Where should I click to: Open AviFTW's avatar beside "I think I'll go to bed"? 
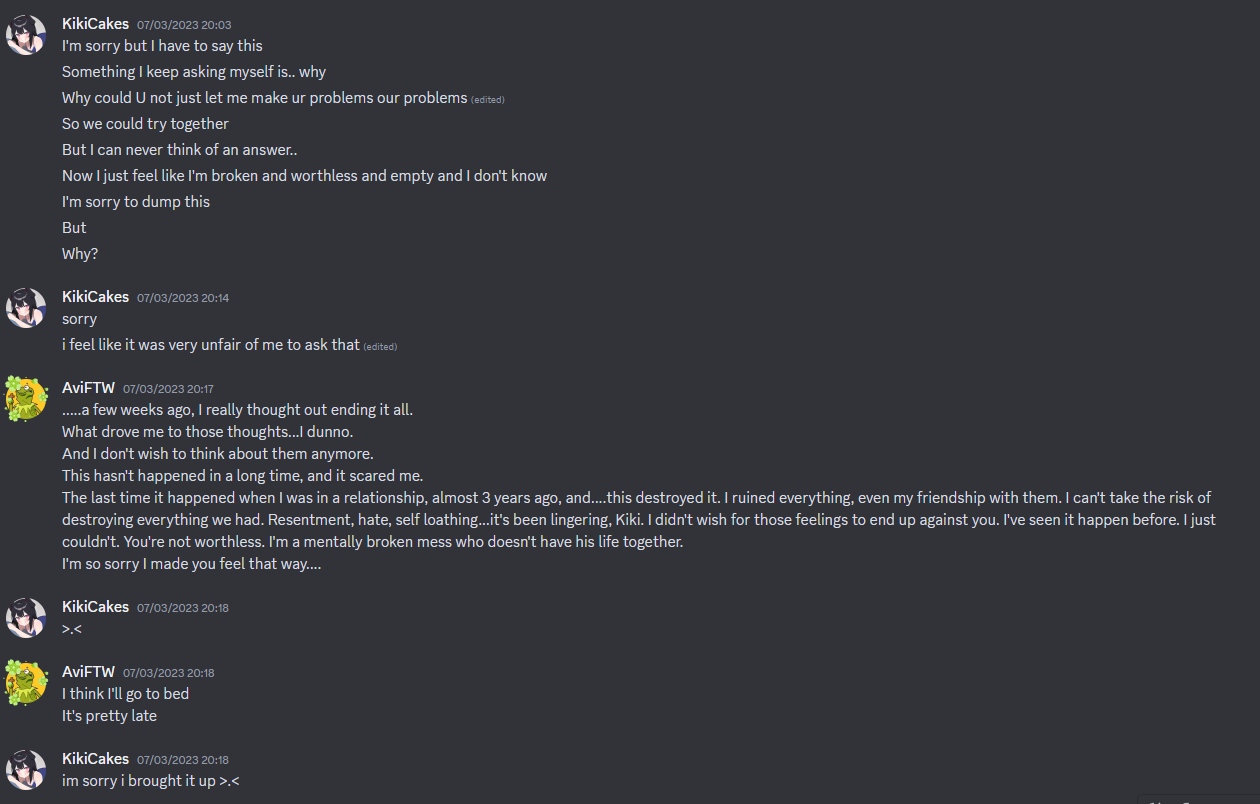(26, 683)
